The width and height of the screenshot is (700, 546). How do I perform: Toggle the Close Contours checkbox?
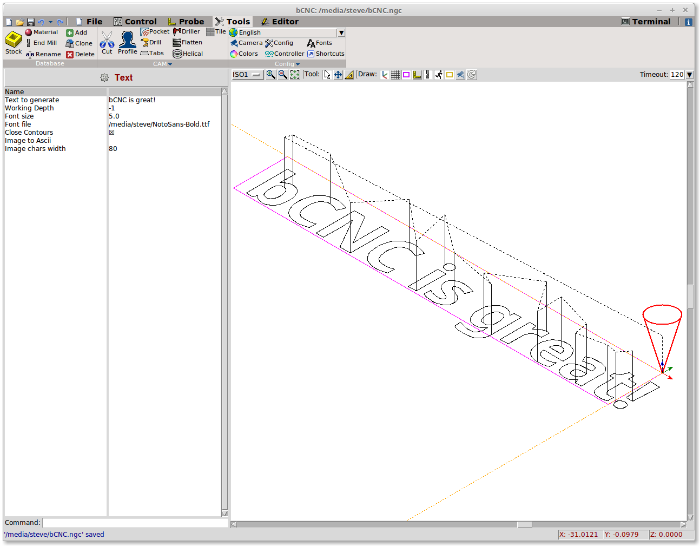point(112,133)
